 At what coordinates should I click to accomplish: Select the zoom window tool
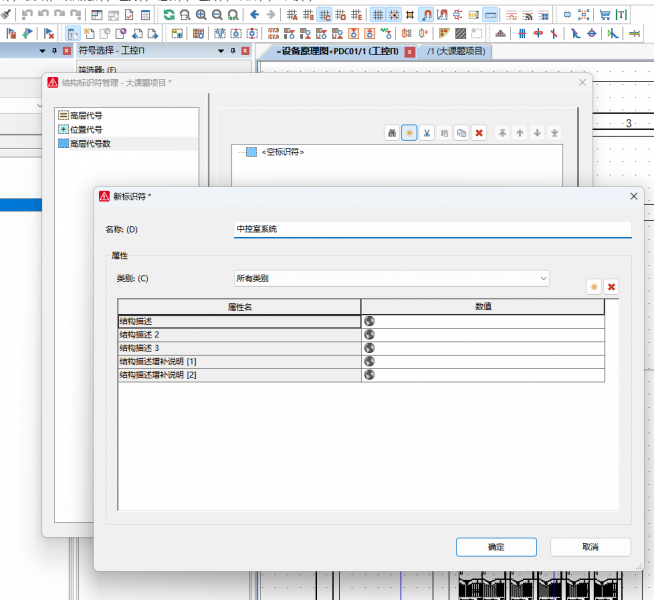pos(185,15)
